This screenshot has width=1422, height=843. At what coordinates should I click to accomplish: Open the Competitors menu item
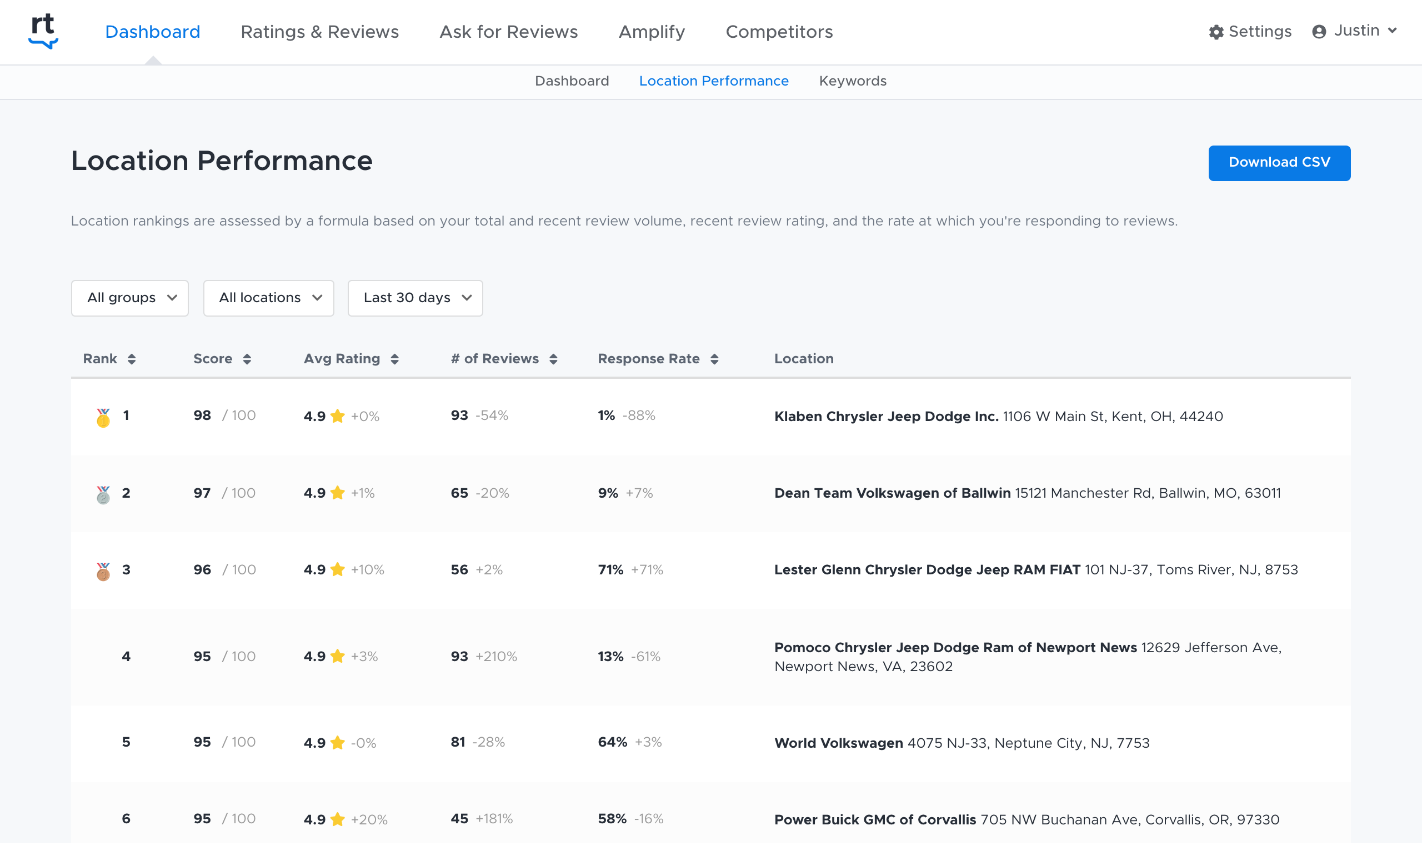[x=779, y=32]
